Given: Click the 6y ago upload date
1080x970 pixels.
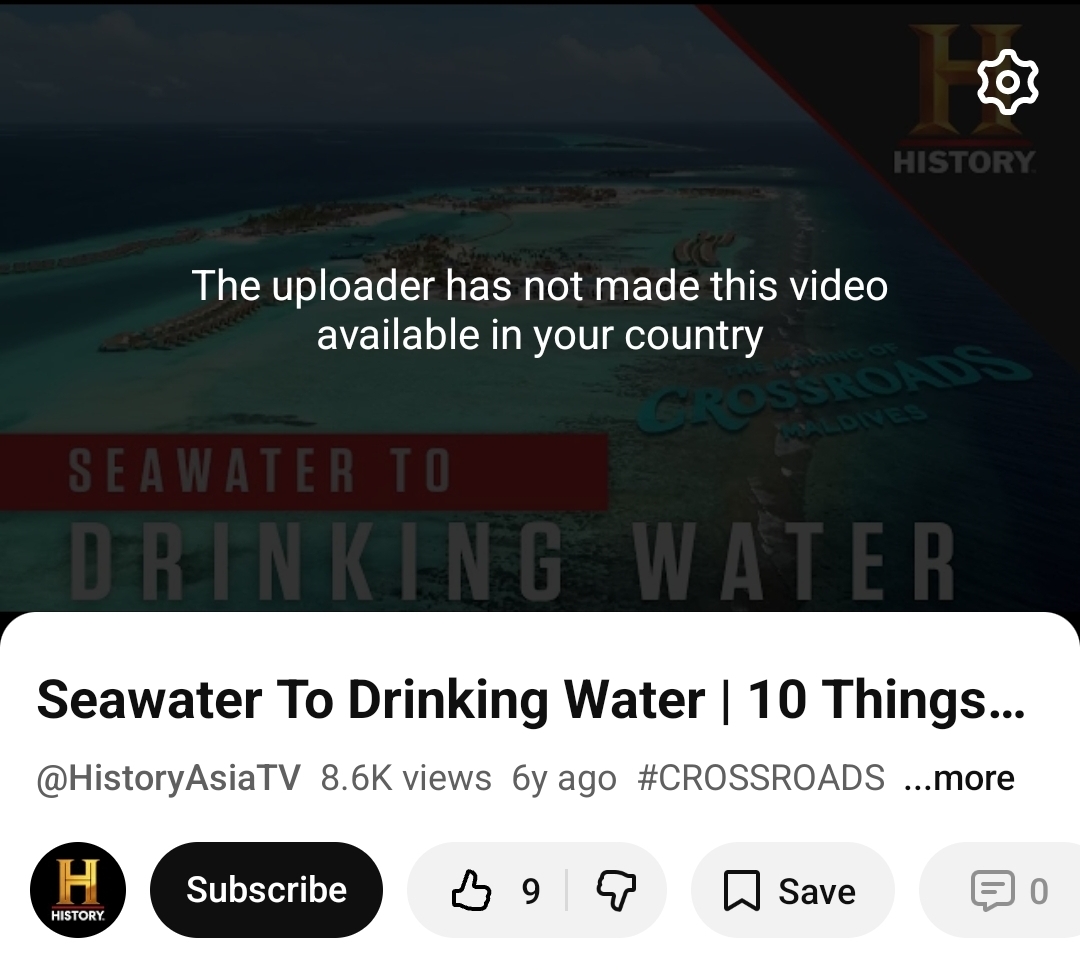Looking at the screenshot, I should click(x=564, y=778).
